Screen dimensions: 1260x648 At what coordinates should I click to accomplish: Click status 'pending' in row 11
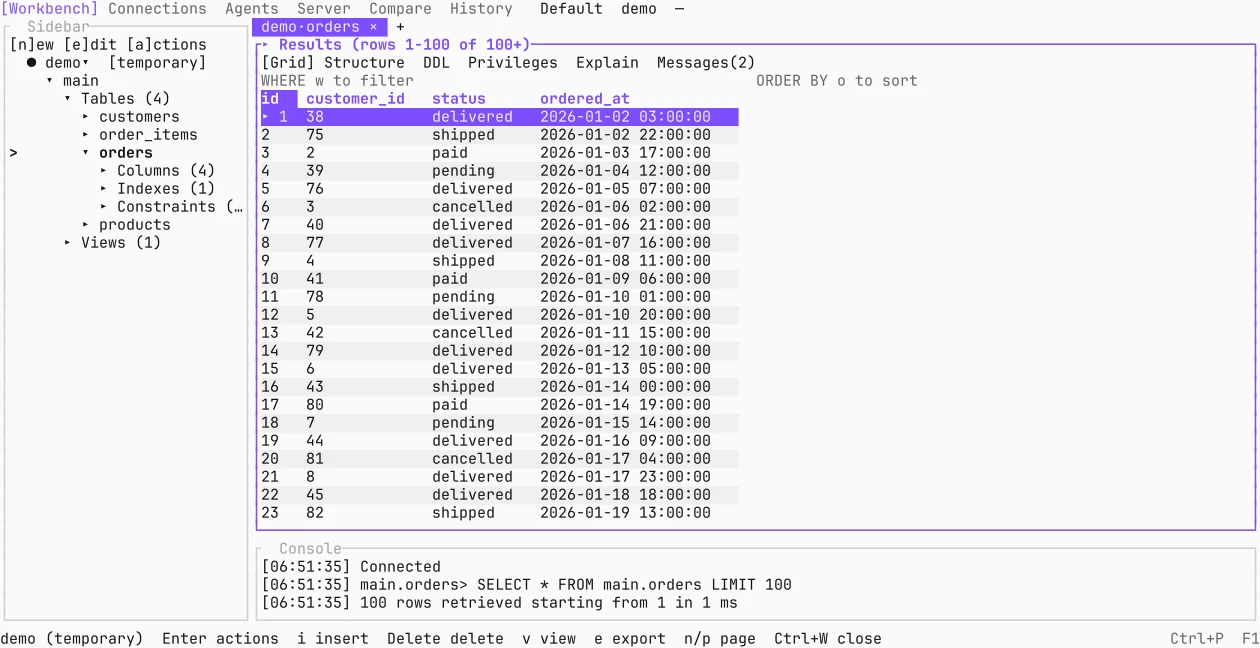click(x=463, y=297)
